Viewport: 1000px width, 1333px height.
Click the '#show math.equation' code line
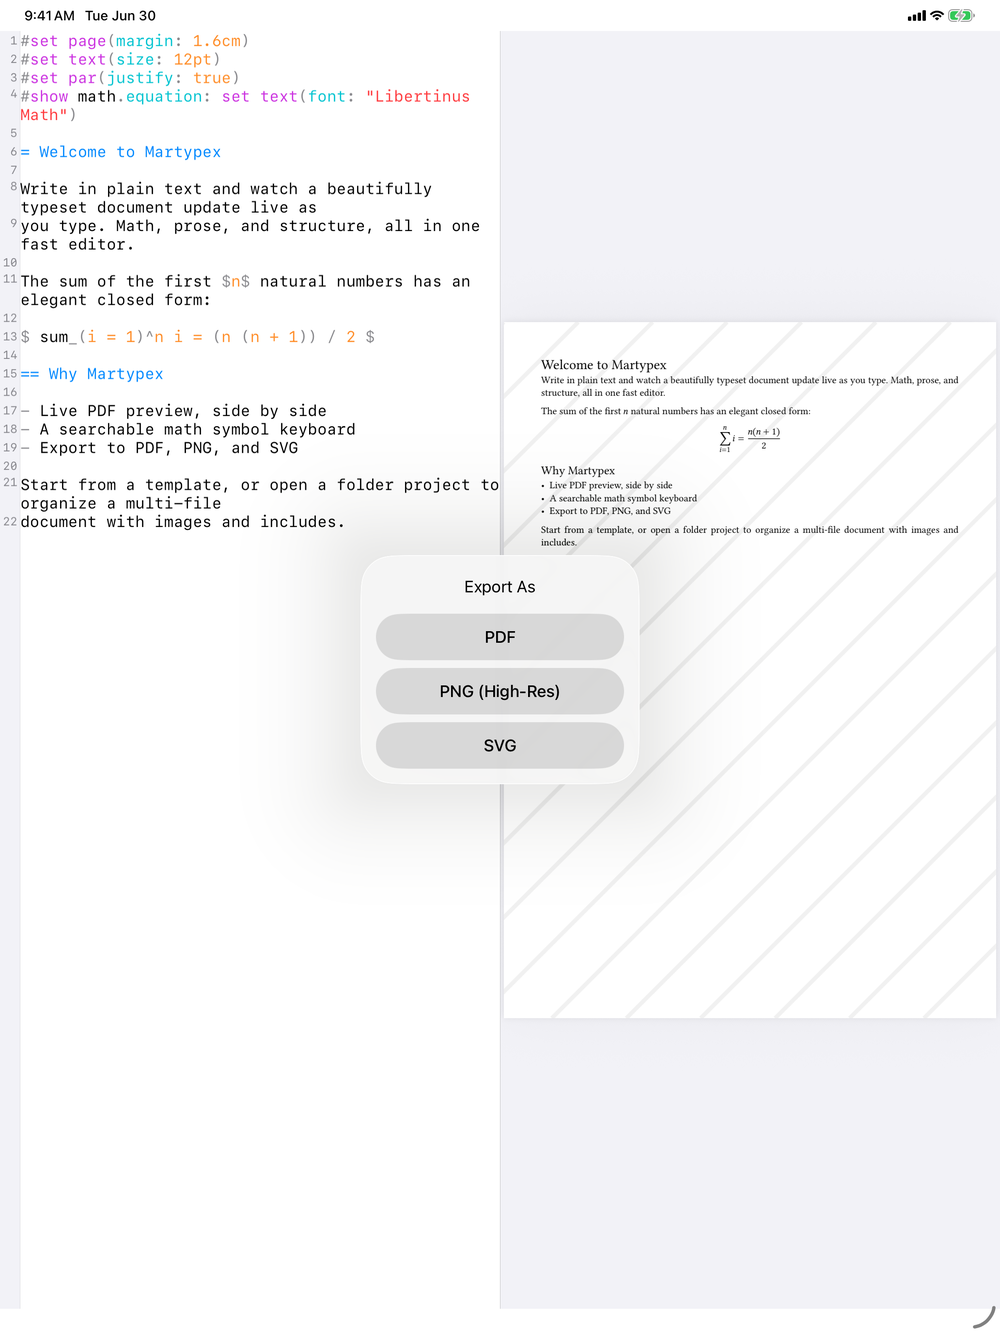click(x=245, y=106)
